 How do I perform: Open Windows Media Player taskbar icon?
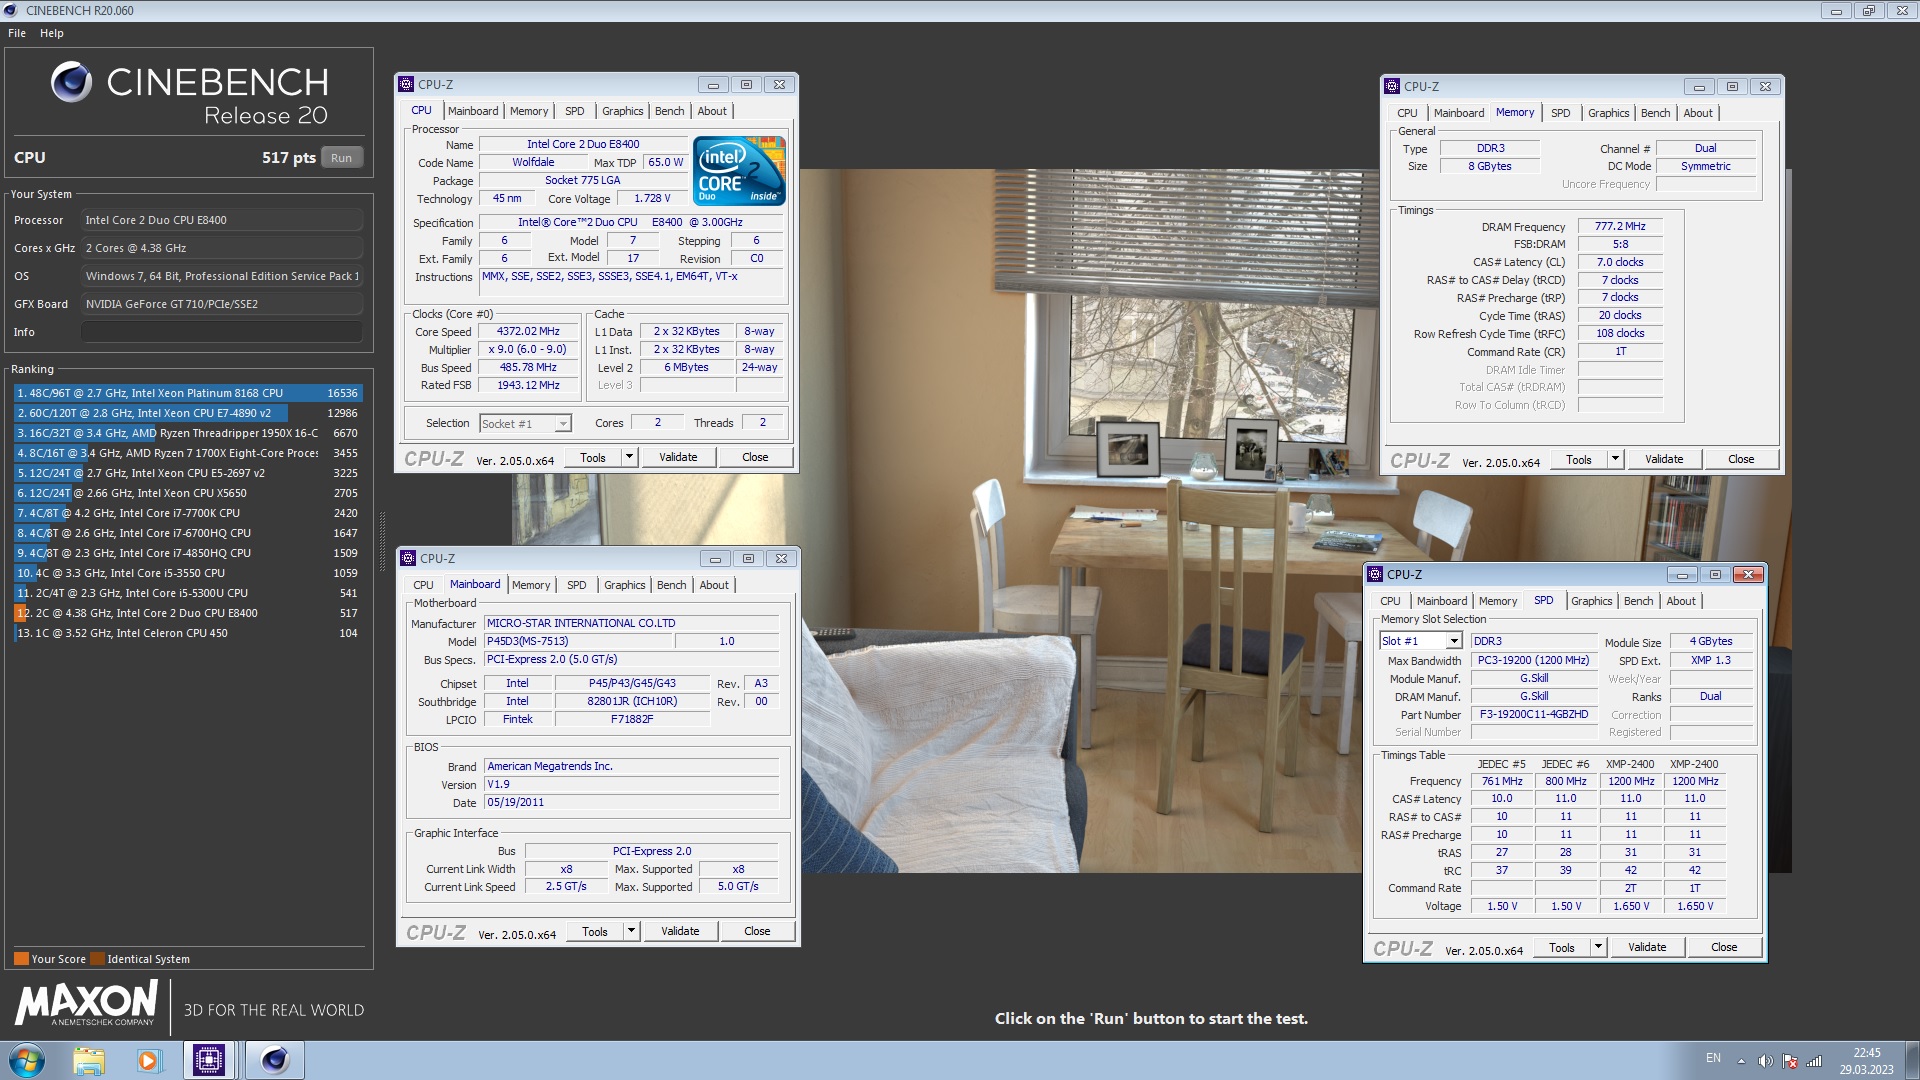148,1060
